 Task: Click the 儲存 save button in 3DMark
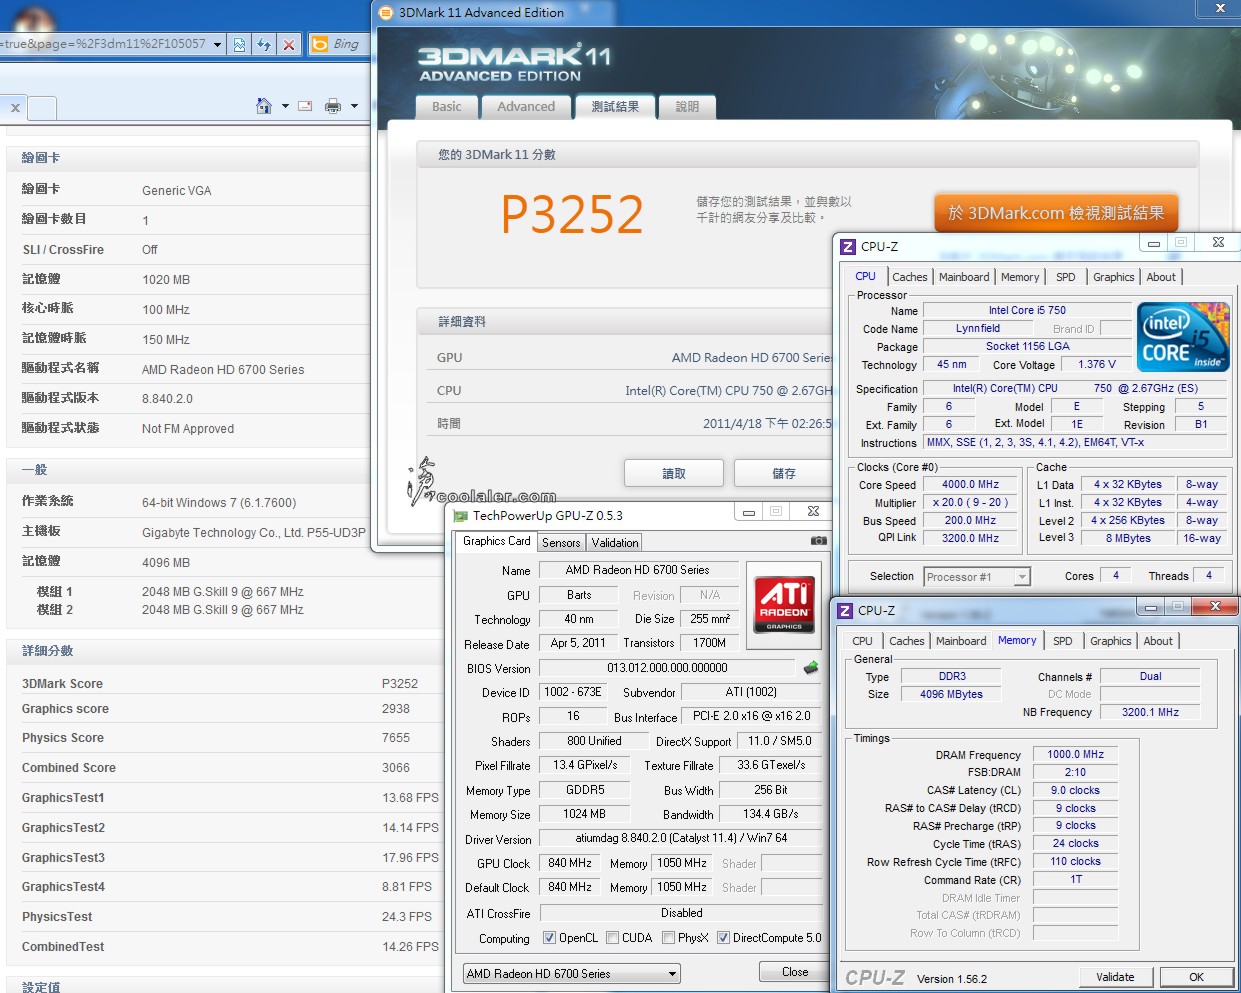pyautogui.click(x=784, y=473)
